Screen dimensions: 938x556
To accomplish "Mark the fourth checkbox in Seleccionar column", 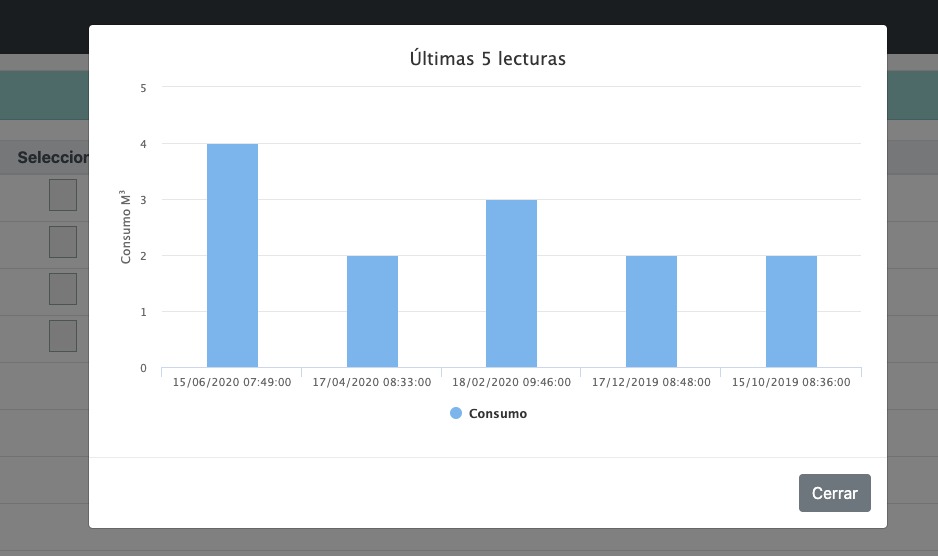I will pos(63,336).
